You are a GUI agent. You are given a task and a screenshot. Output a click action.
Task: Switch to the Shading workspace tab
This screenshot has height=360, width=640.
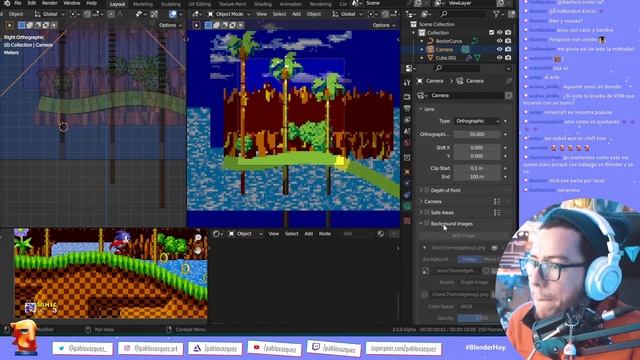[262, 4]
